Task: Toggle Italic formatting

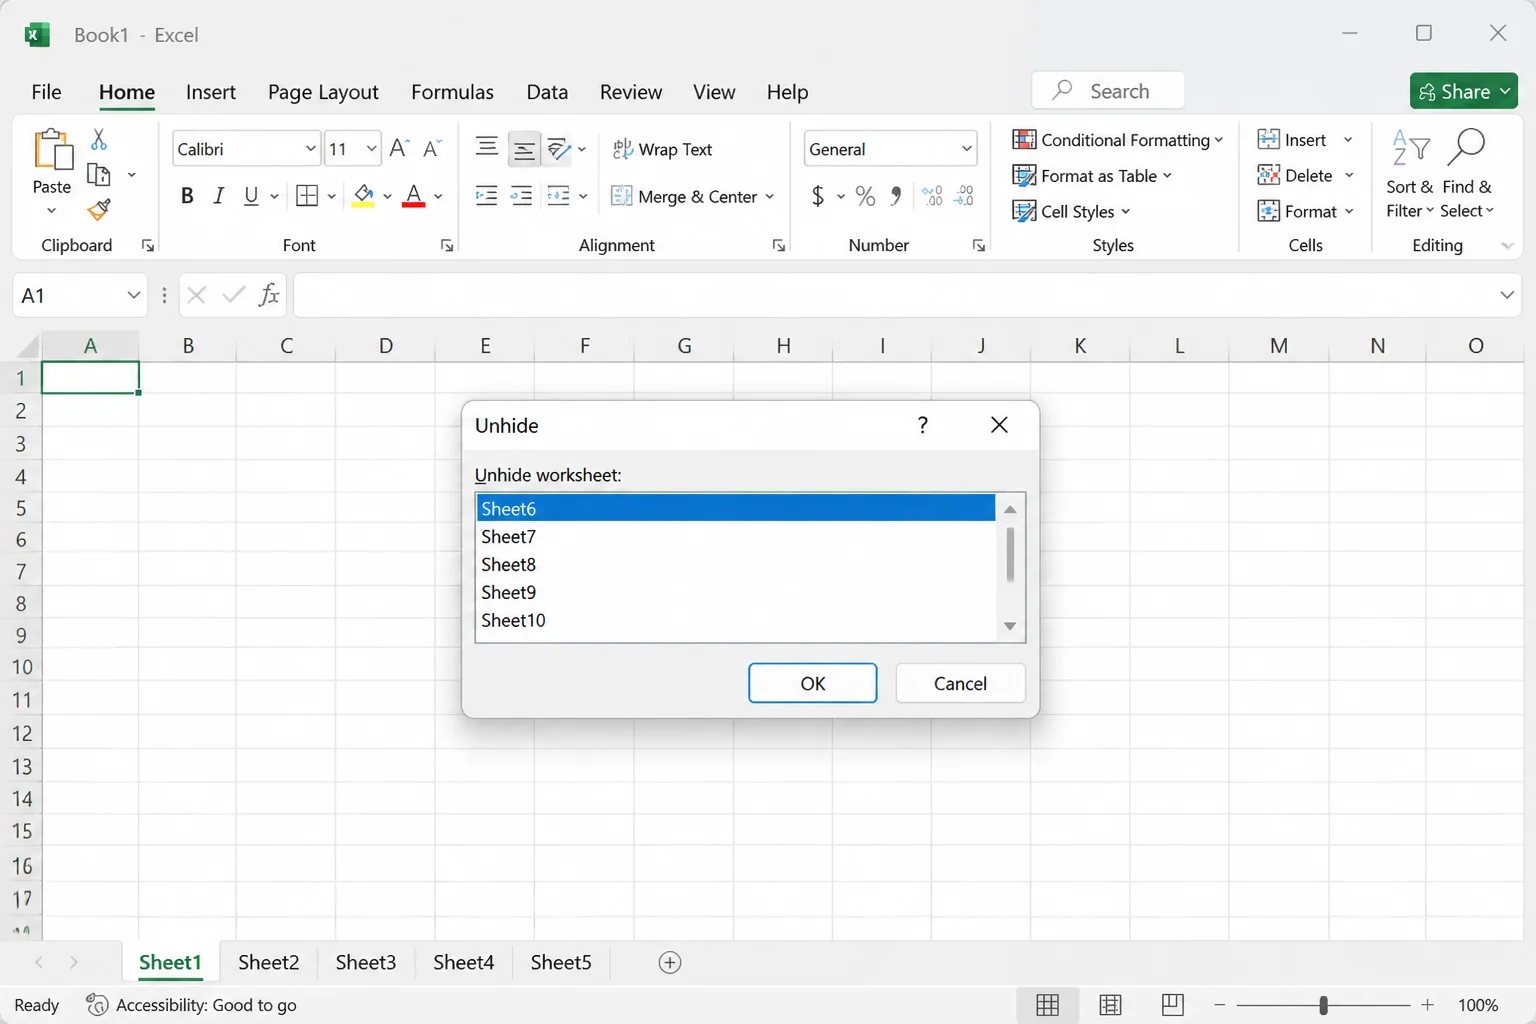Action: tap(218, 196)
